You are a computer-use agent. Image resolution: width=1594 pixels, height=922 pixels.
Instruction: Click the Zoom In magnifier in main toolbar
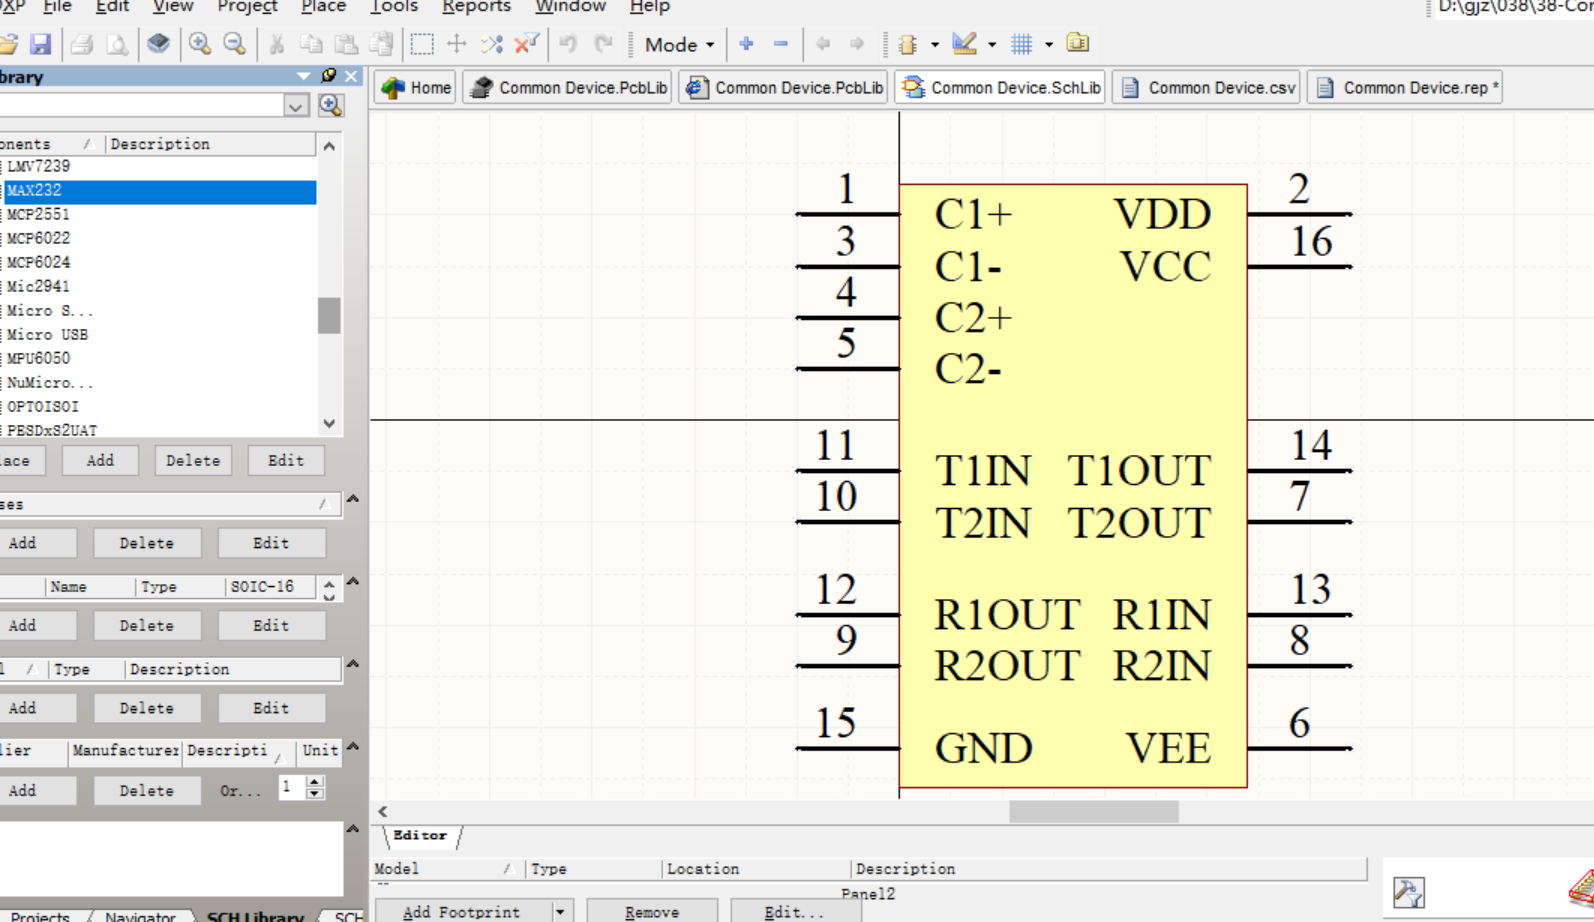point(200,44)
